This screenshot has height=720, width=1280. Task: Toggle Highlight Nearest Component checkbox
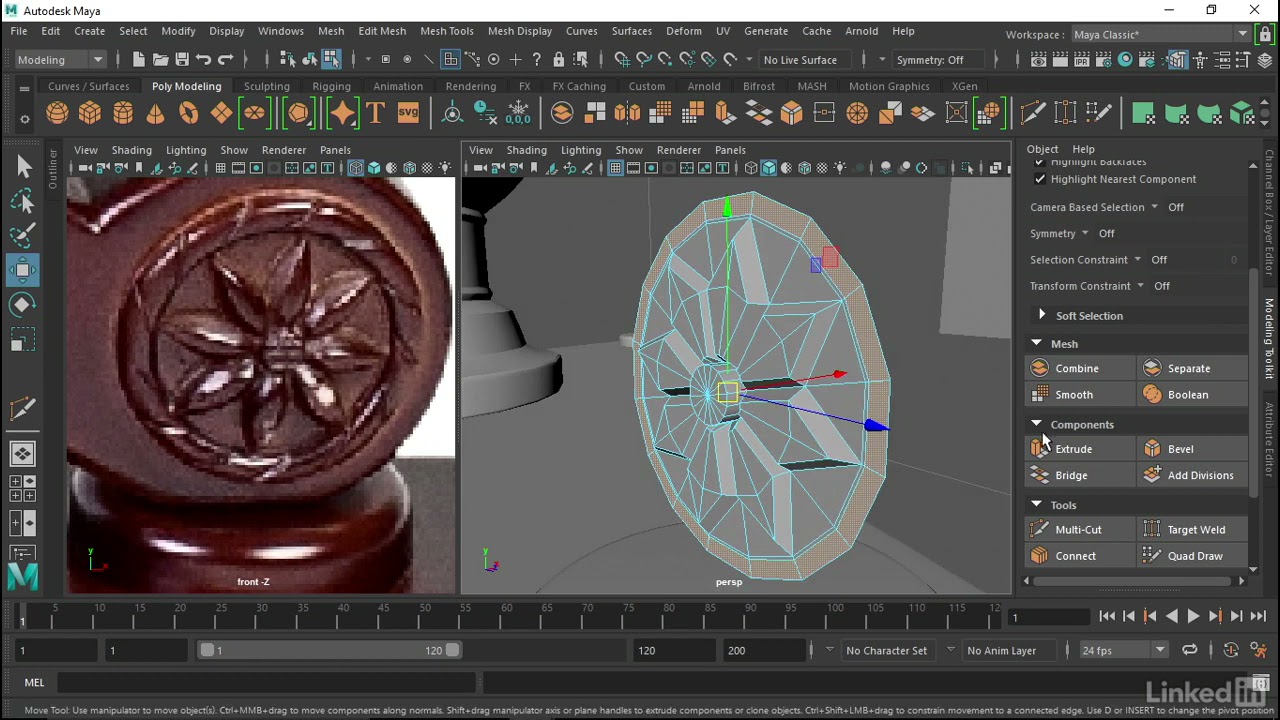[1040, 179]
